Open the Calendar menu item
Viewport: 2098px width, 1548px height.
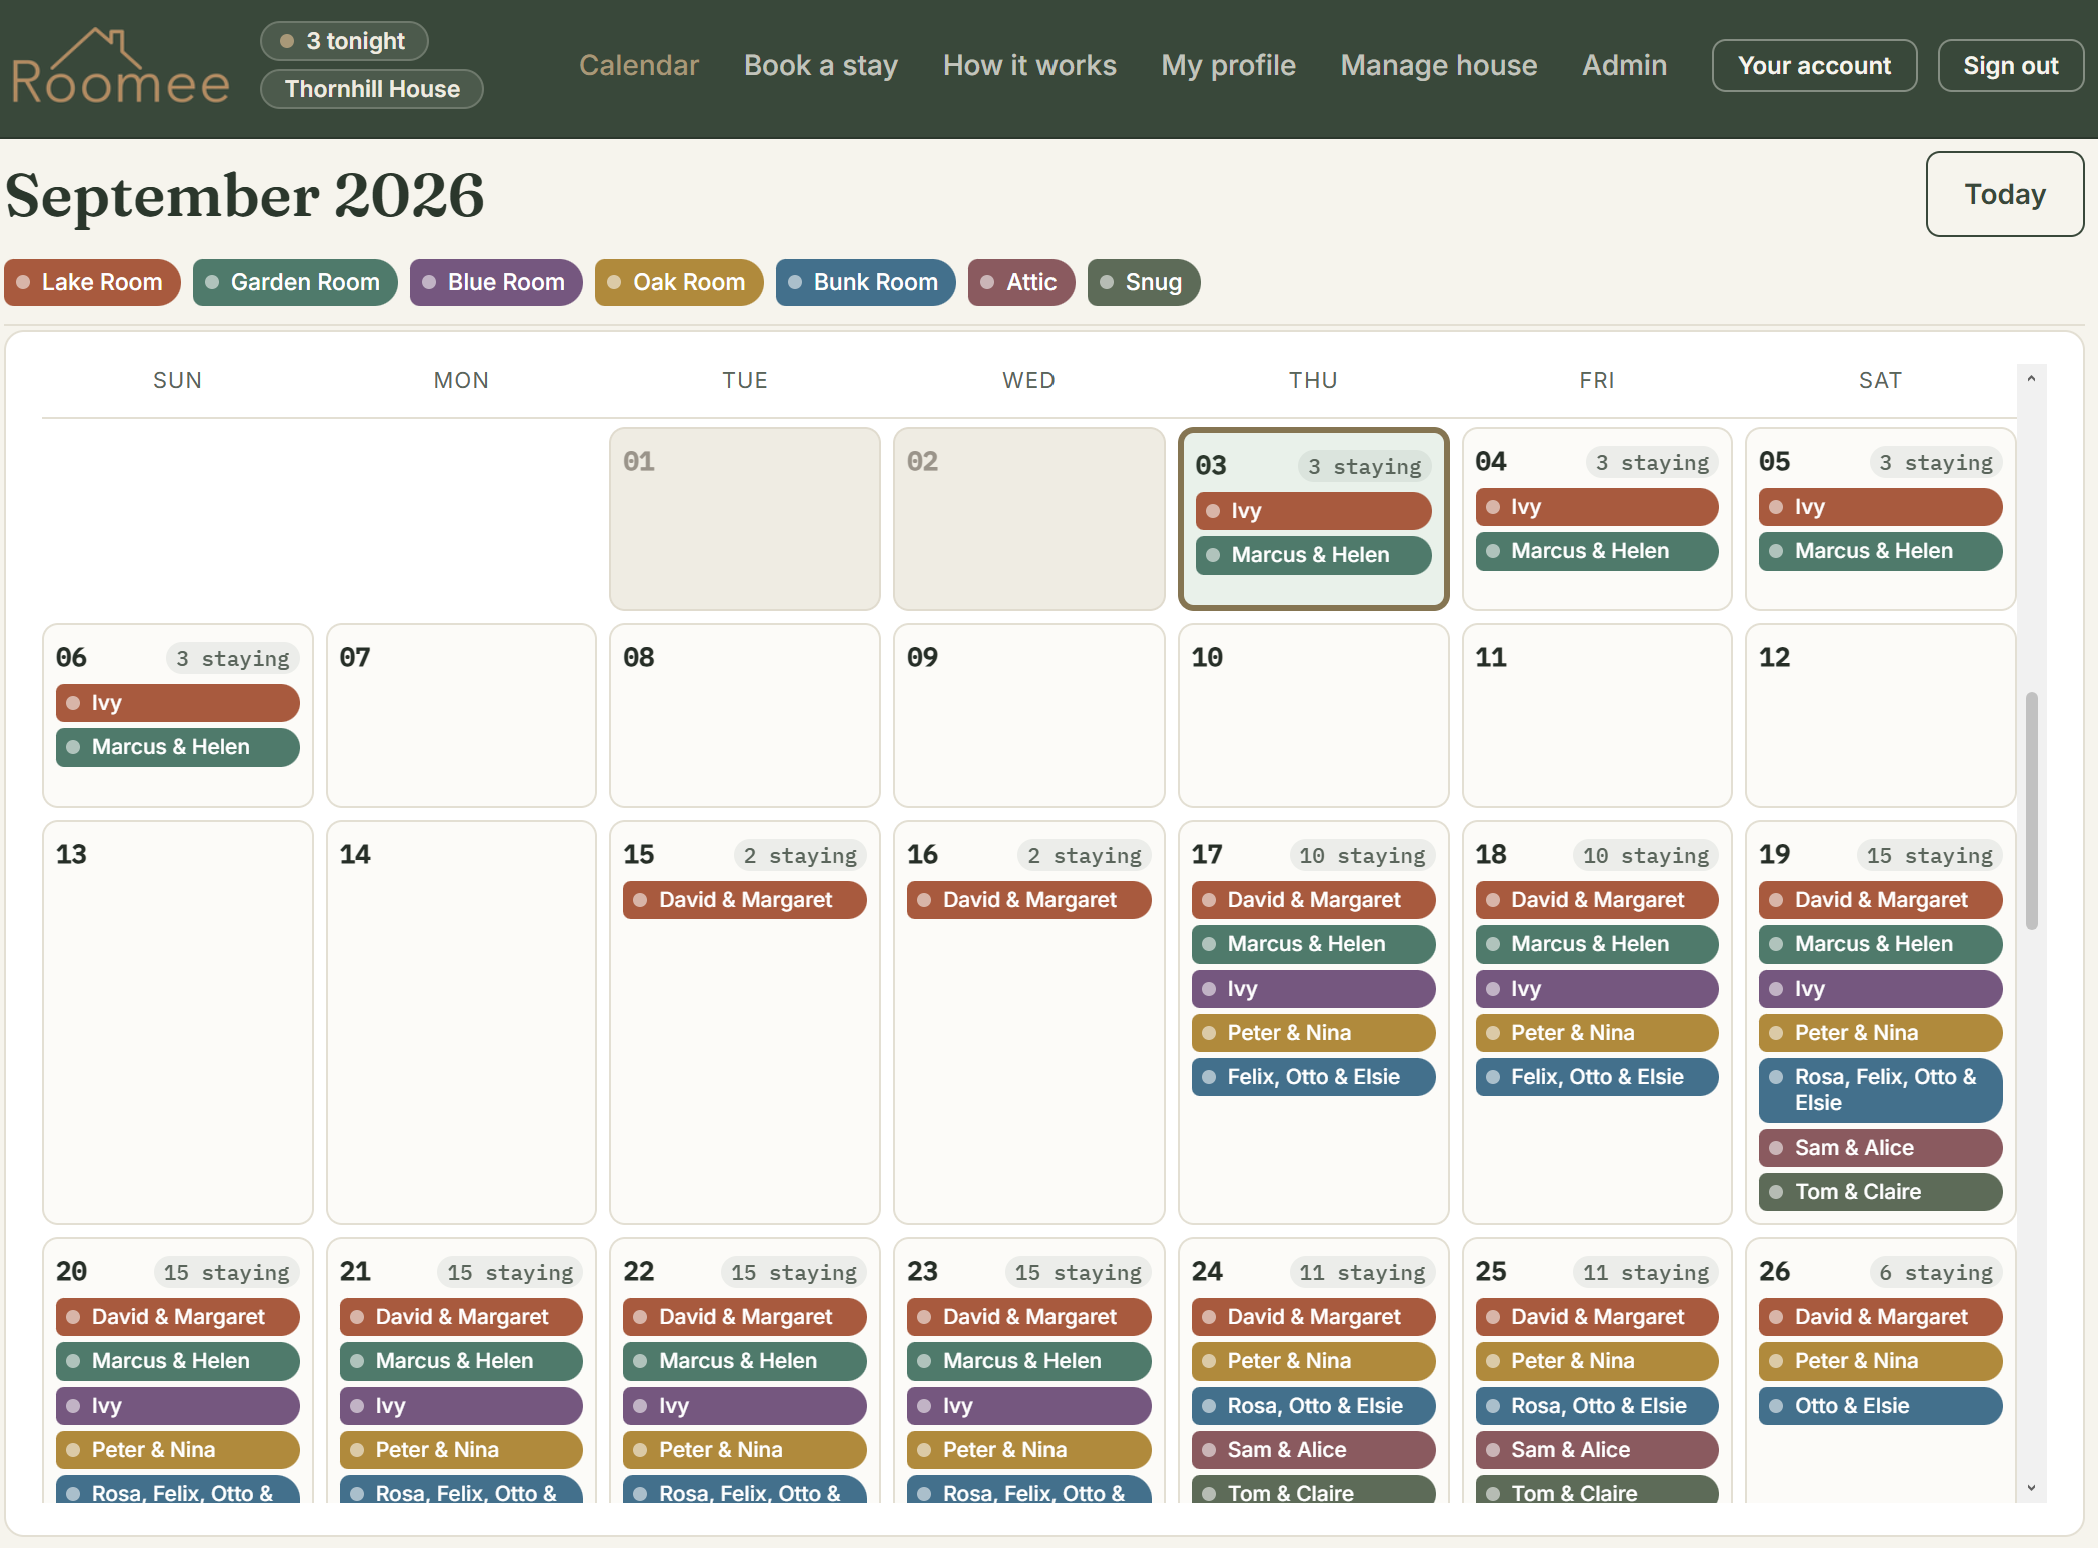click(x=638, y=65)
